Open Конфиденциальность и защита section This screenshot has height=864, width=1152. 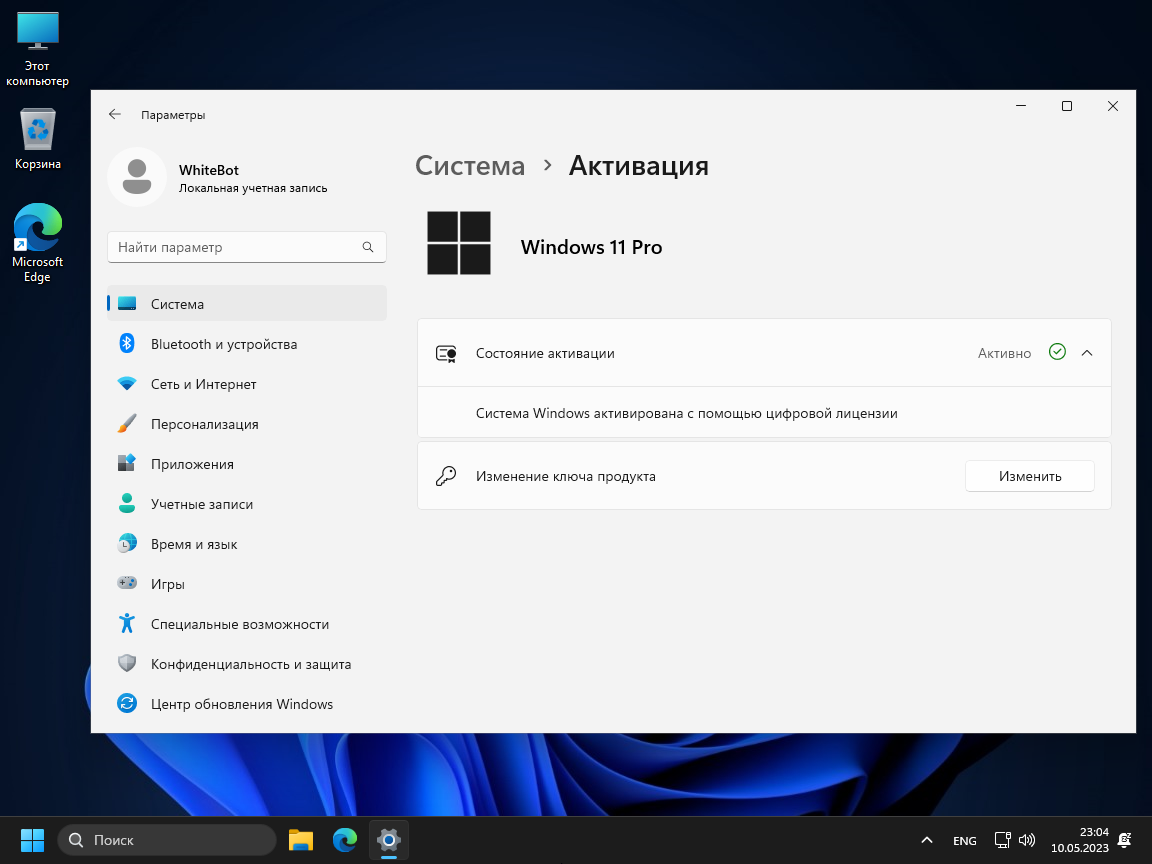click(250, 664)
